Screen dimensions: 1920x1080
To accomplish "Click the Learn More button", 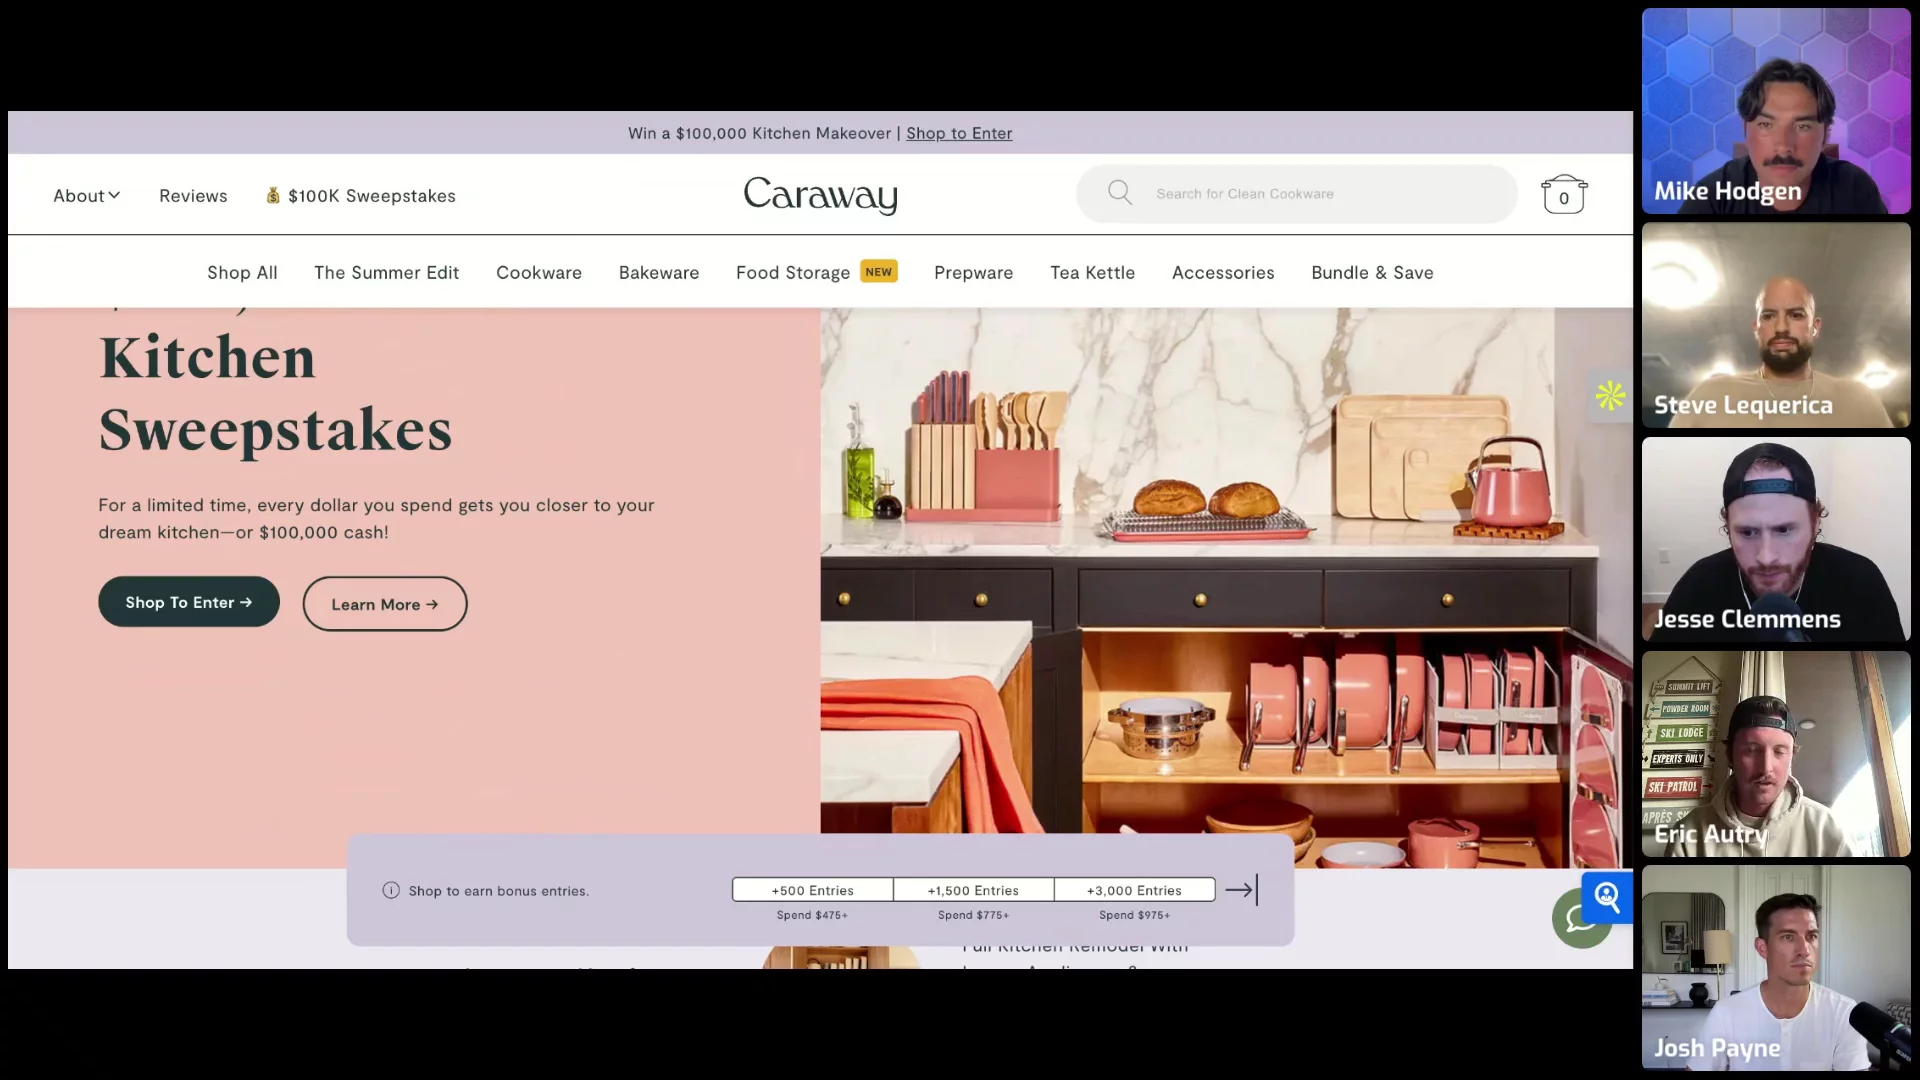I will 385,604.
